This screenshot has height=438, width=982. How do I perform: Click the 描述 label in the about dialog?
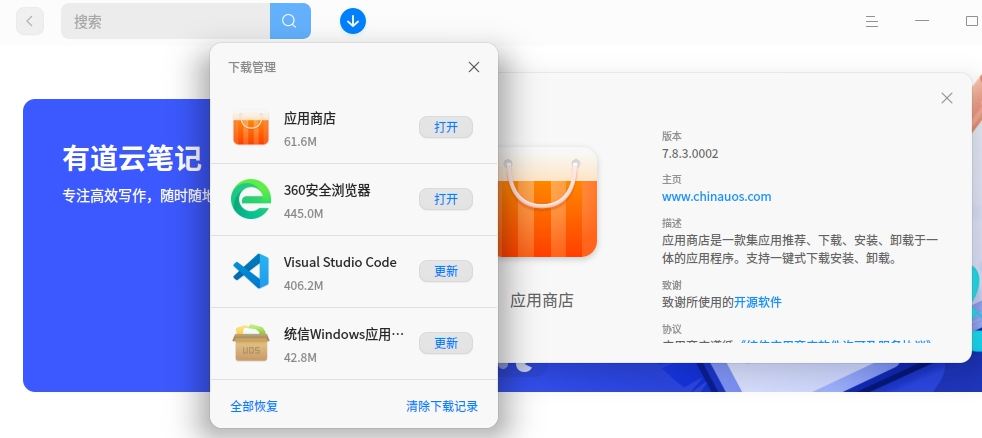(x=672, y=223)
